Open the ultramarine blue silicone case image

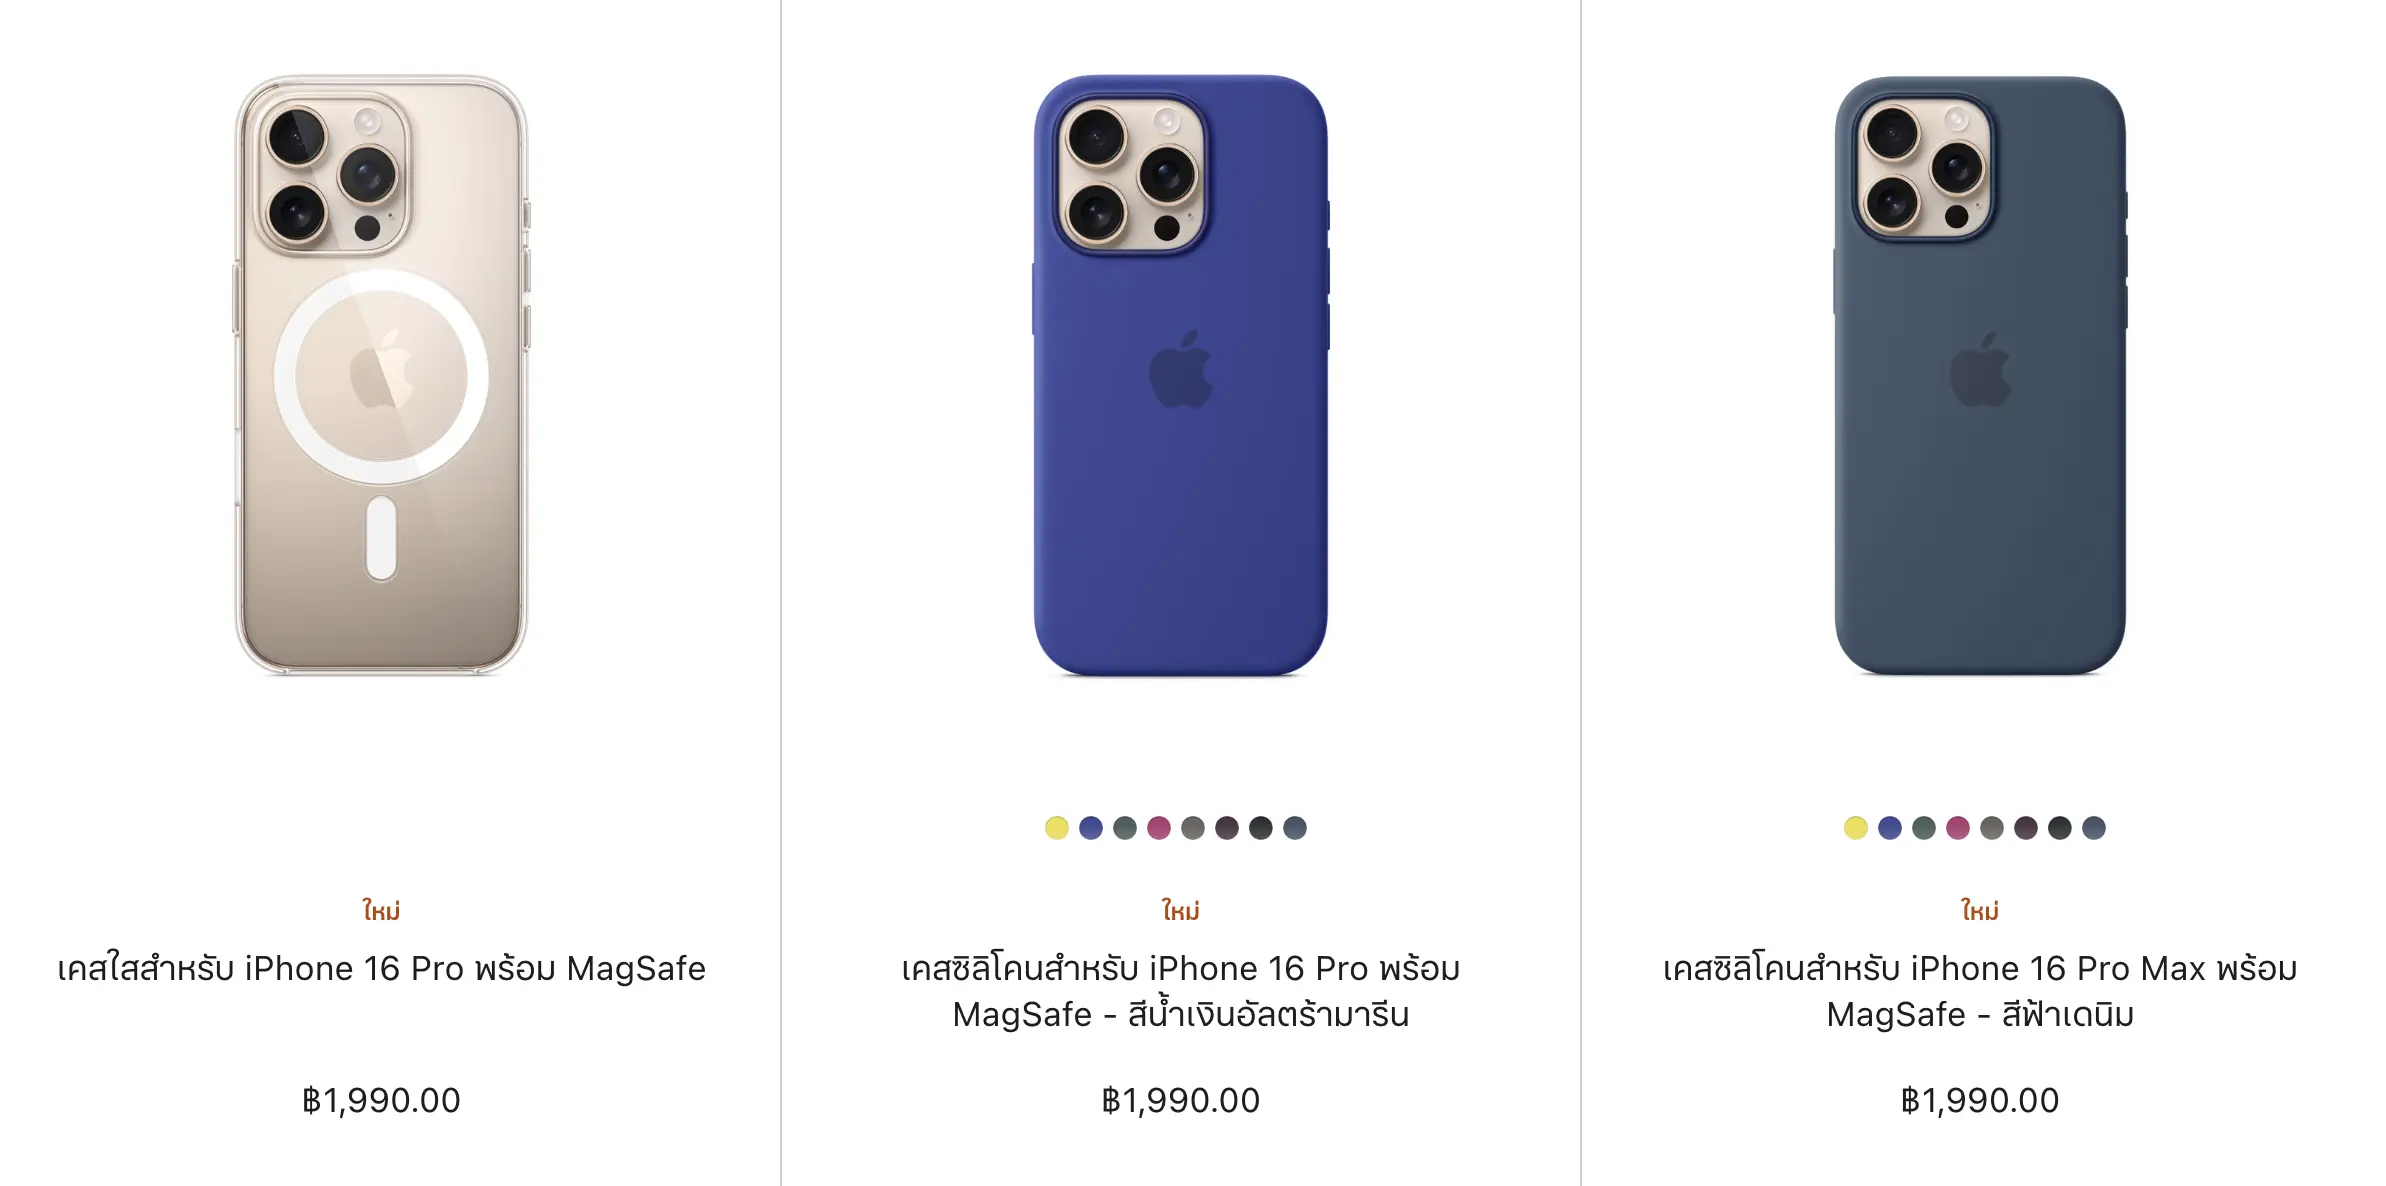(x=1180, y=375)
